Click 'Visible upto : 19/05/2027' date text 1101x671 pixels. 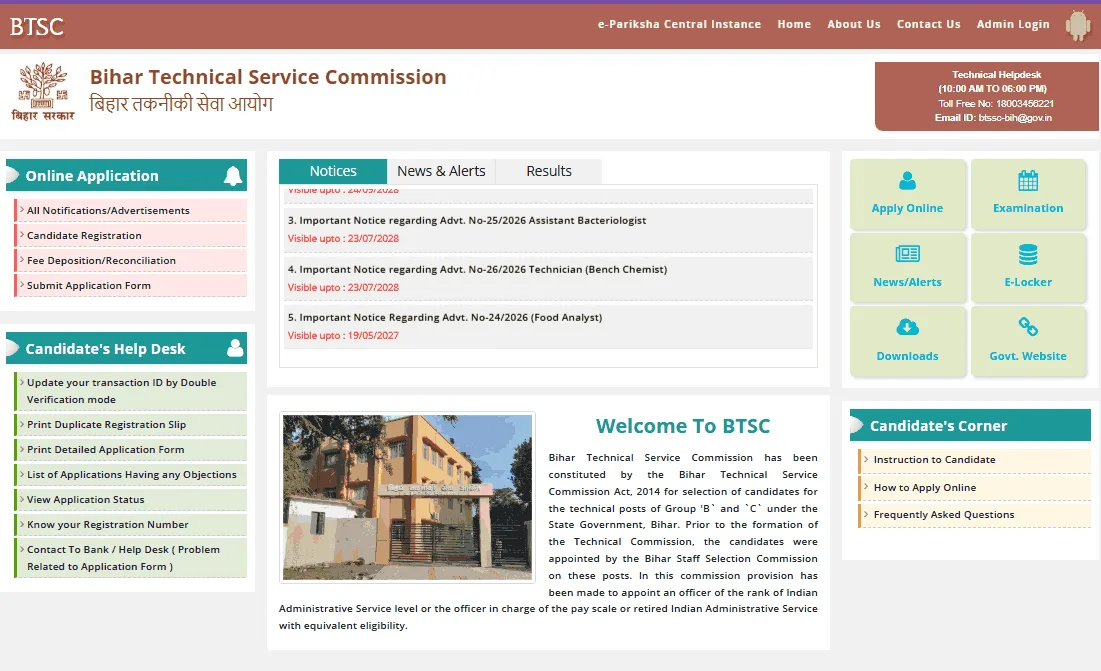point(343,336)
